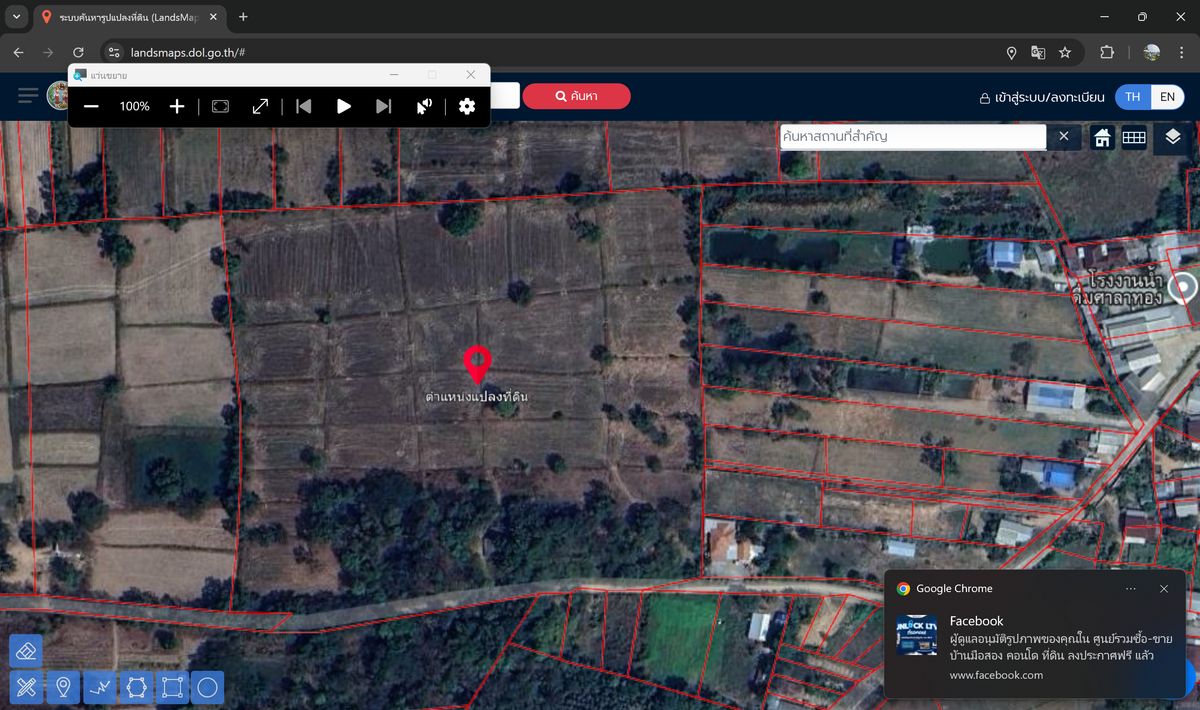The height and width of the screenshot is (710, 1200).
Task: Open the Facebook notification options menu
Action: pos(1131,589)
